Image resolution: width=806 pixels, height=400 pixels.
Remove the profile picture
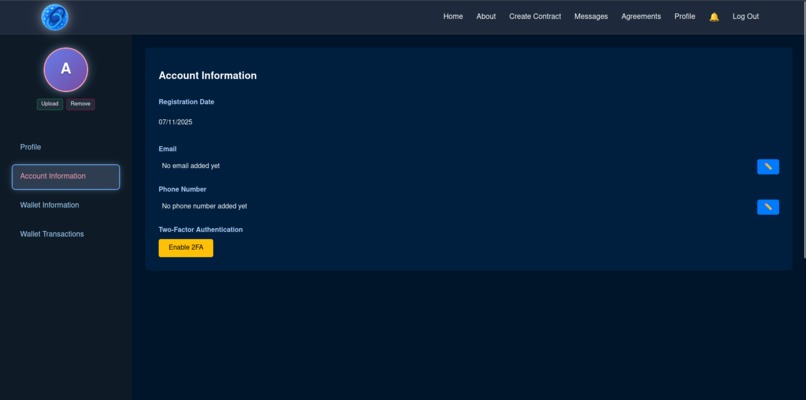point(80,104)
